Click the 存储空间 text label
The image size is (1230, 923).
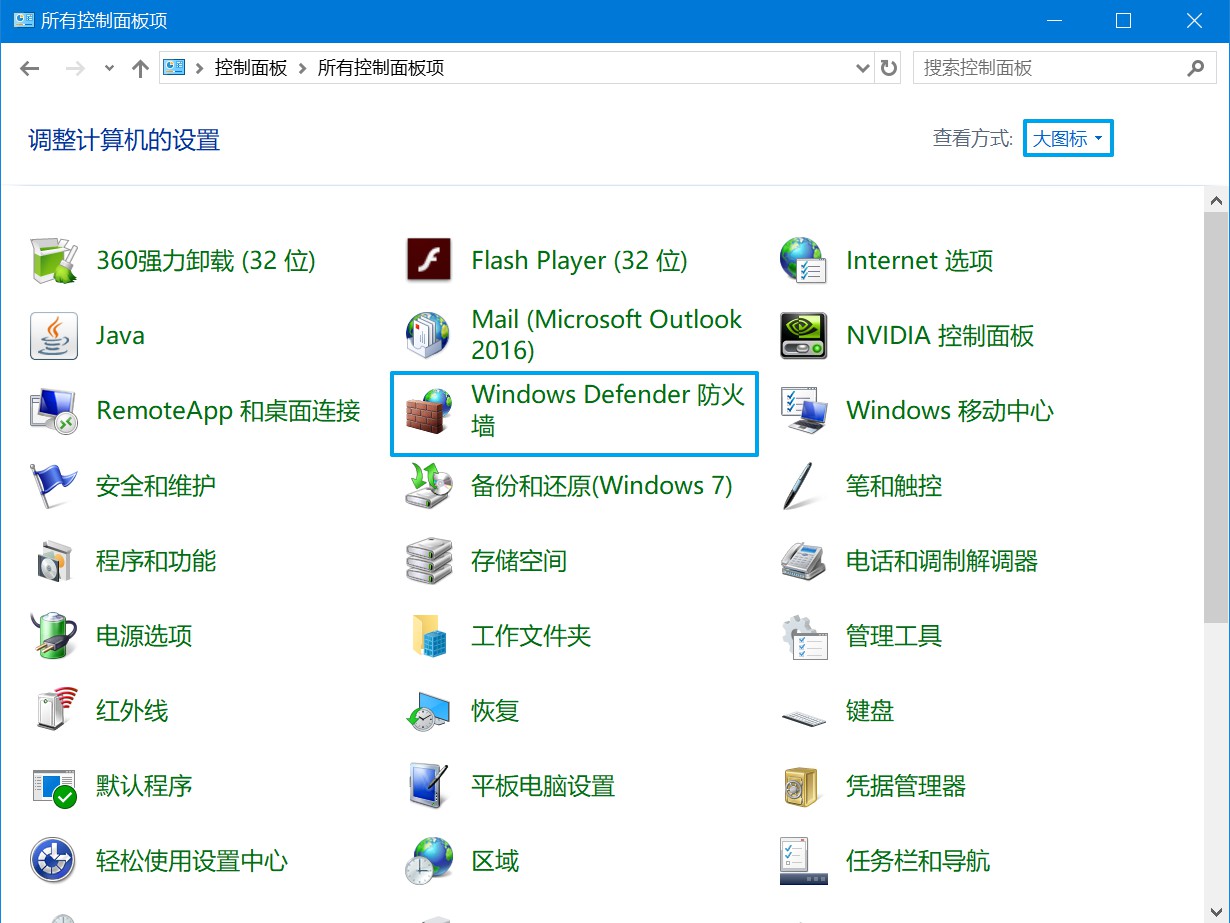[519, 561]
